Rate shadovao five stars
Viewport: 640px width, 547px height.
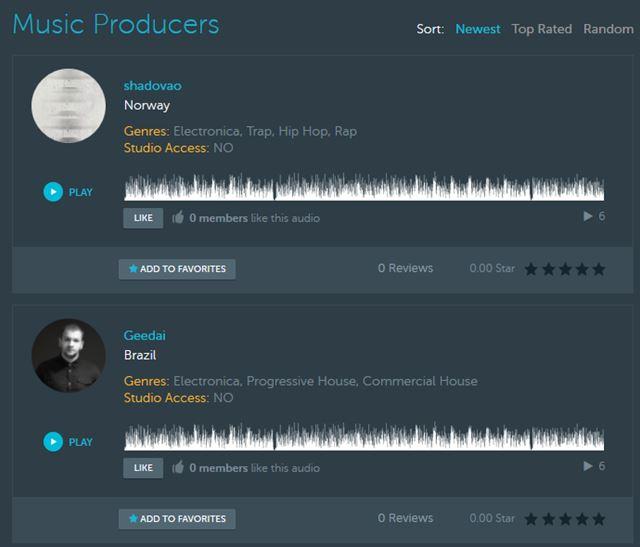tap(599, 269)
